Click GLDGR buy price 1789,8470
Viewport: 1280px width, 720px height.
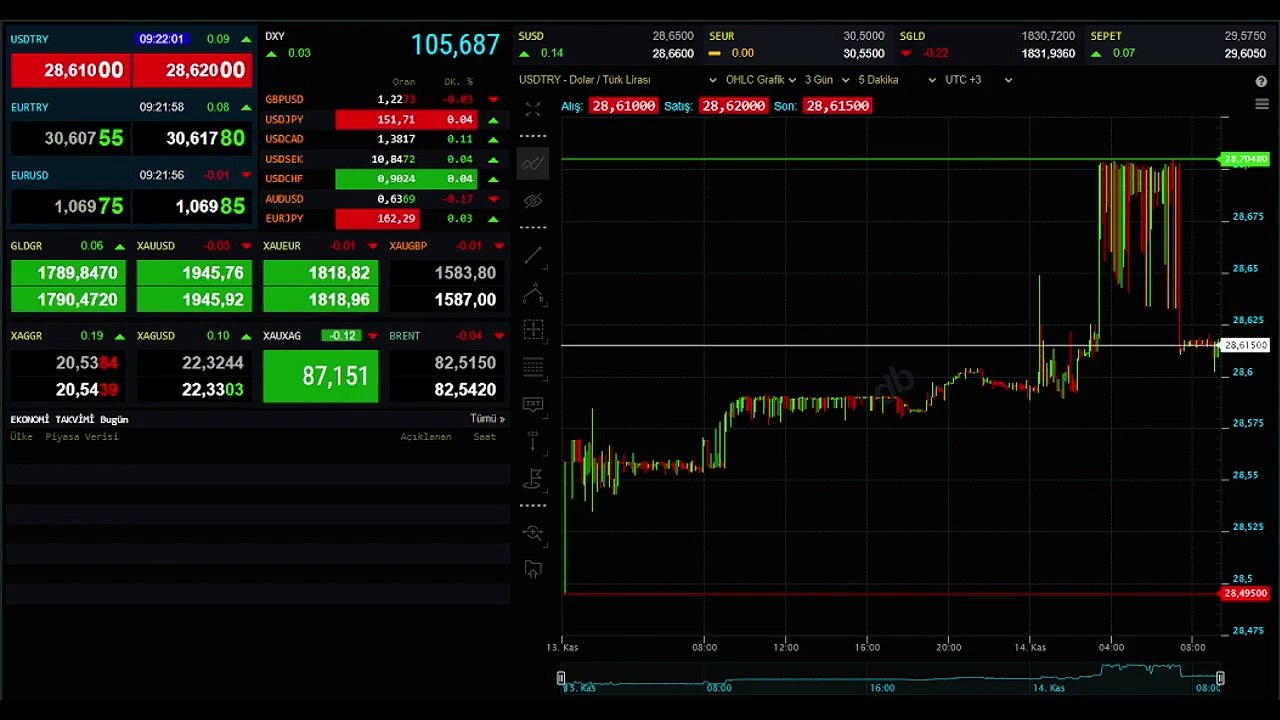(x=70, y=272)
